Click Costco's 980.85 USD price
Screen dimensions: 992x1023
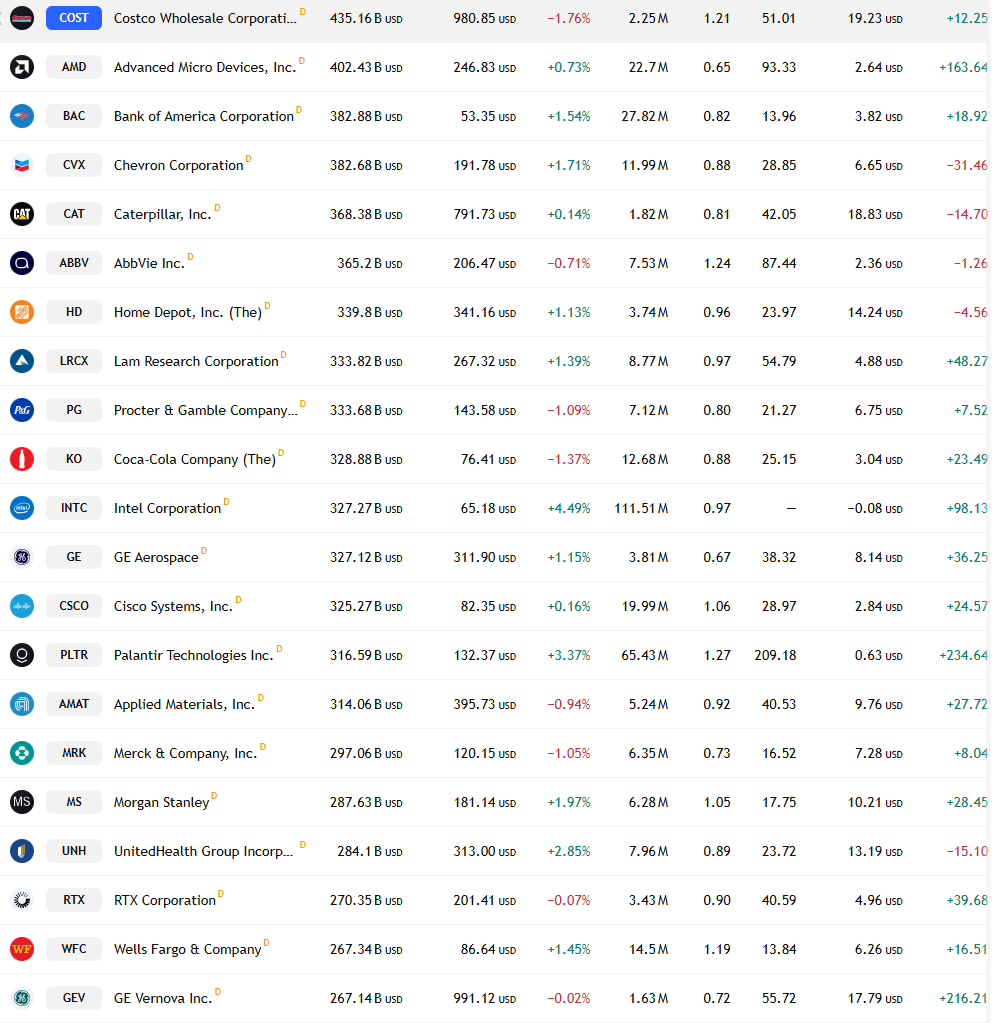pos(484,18)
